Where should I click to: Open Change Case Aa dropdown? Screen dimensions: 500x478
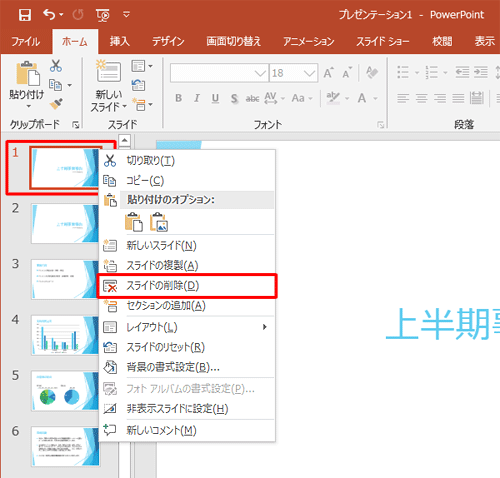pos(302,98)
